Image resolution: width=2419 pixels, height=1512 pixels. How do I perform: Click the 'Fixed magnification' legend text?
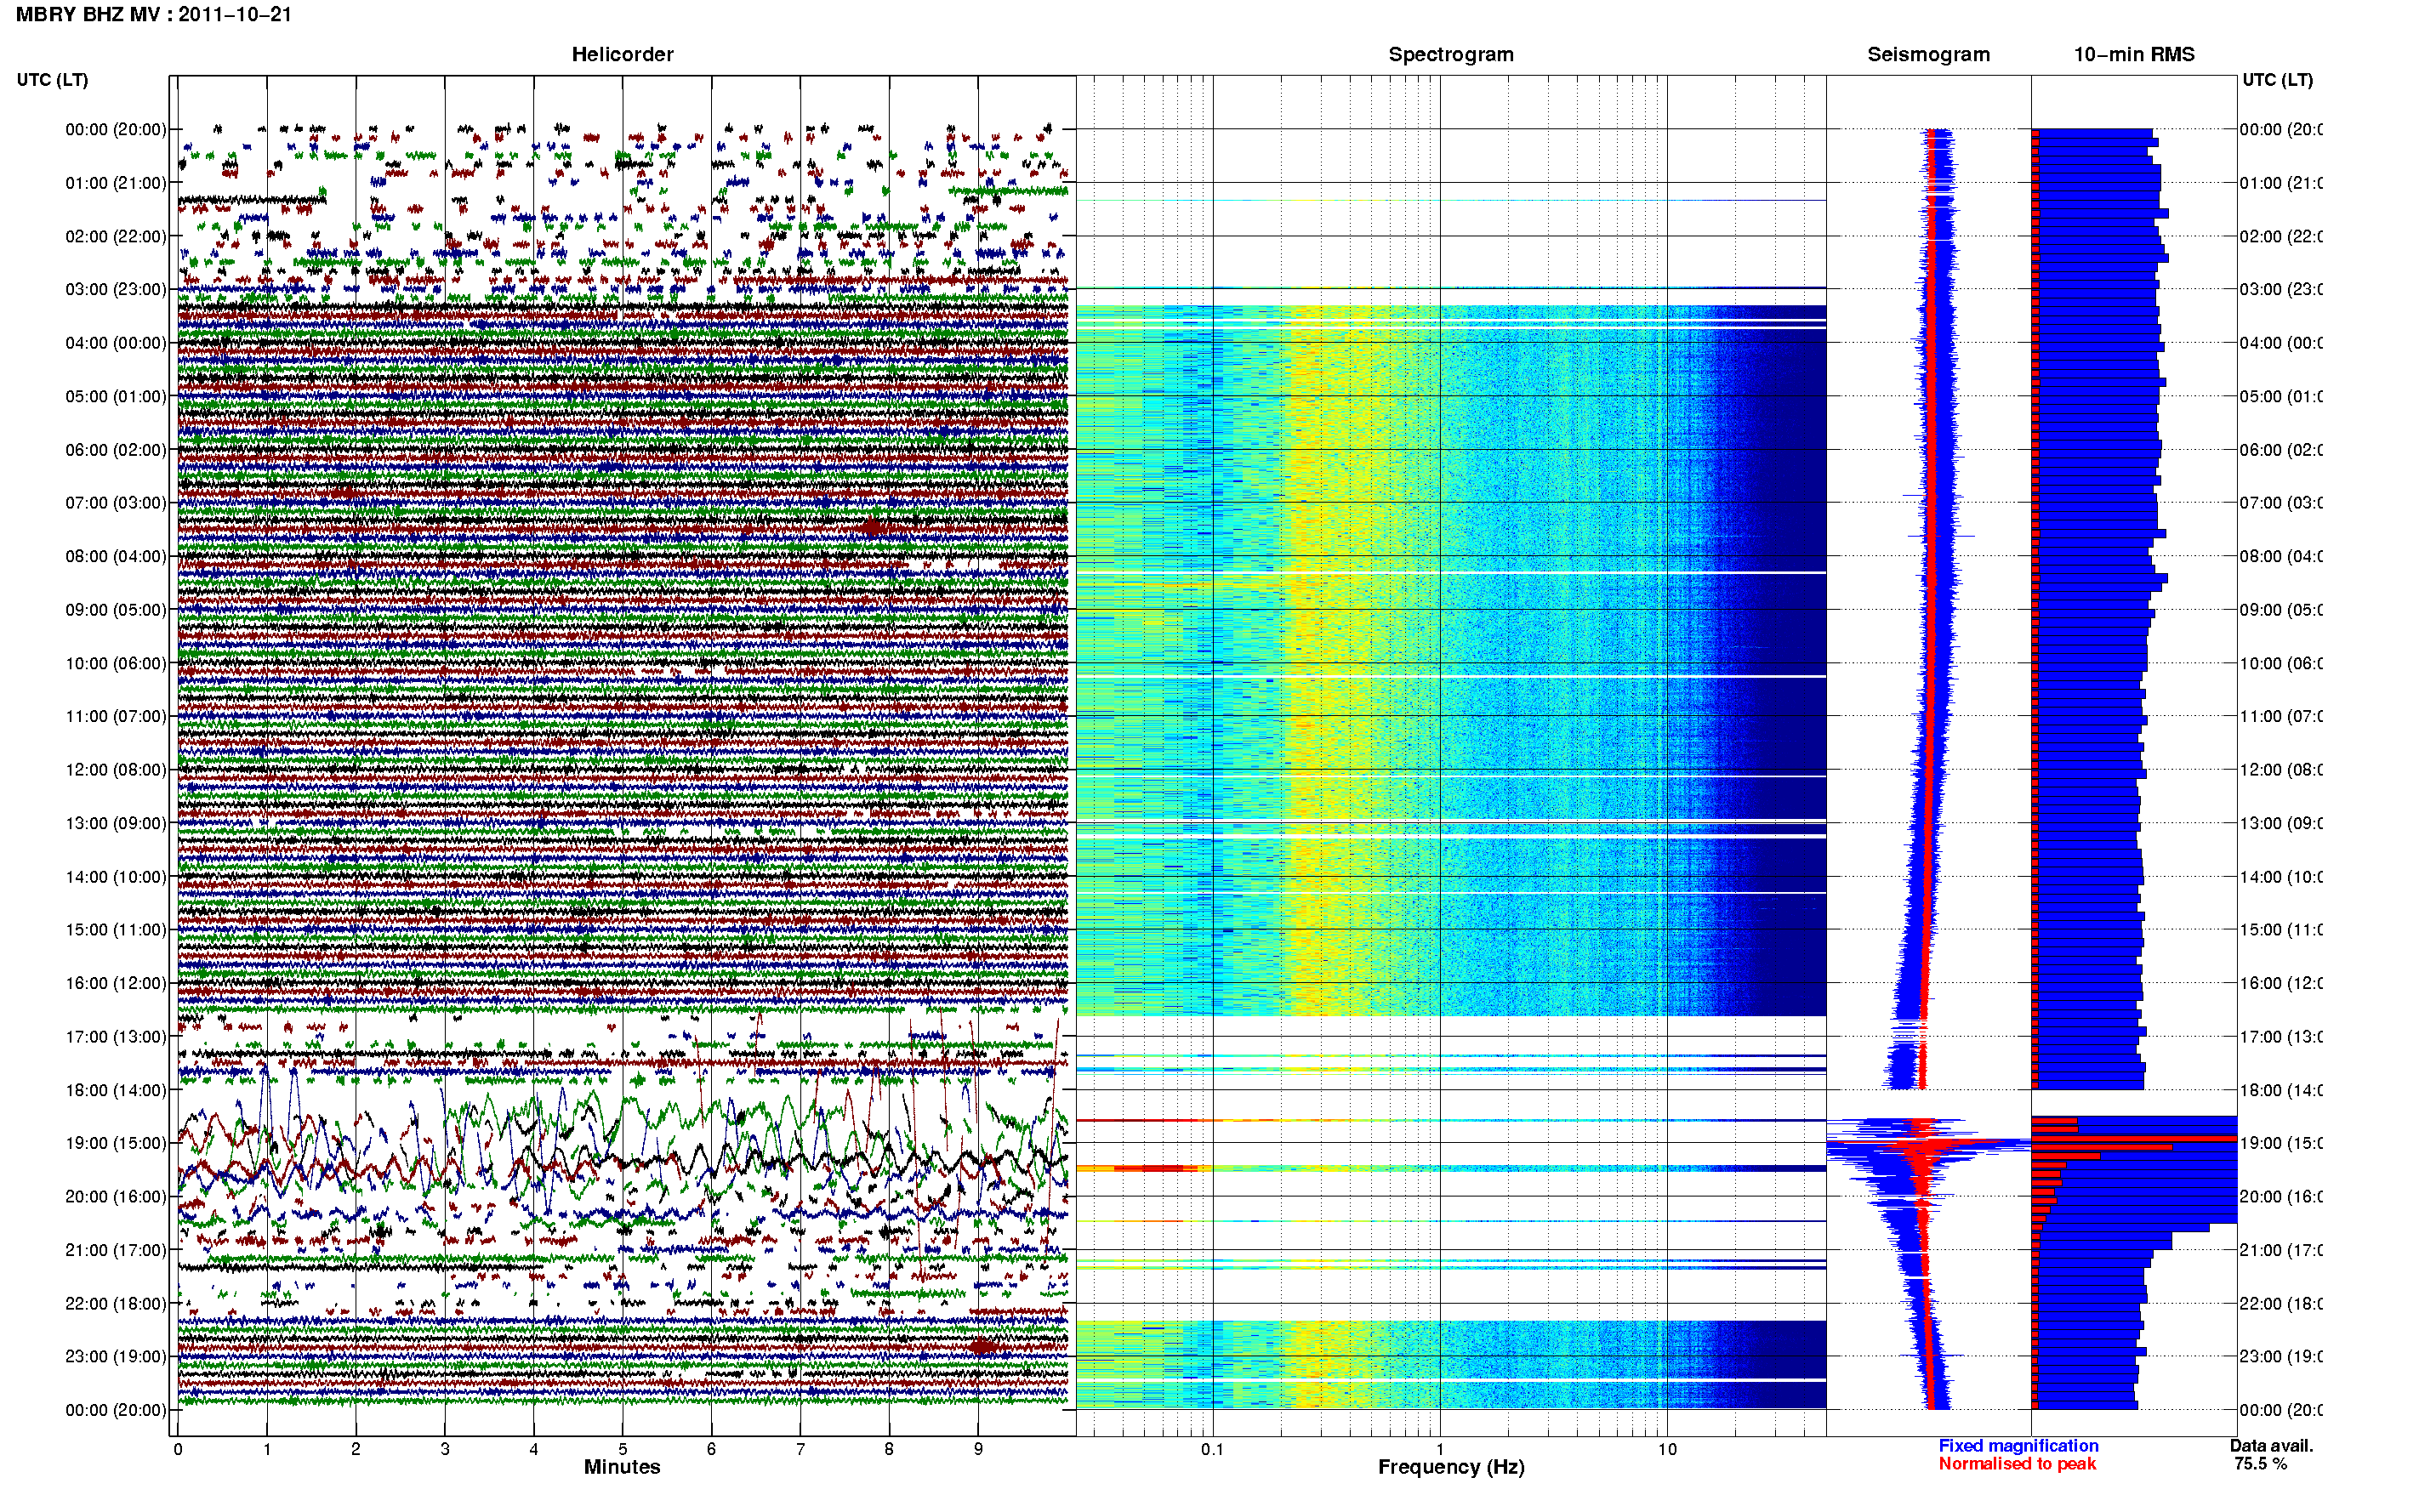2018,1446
